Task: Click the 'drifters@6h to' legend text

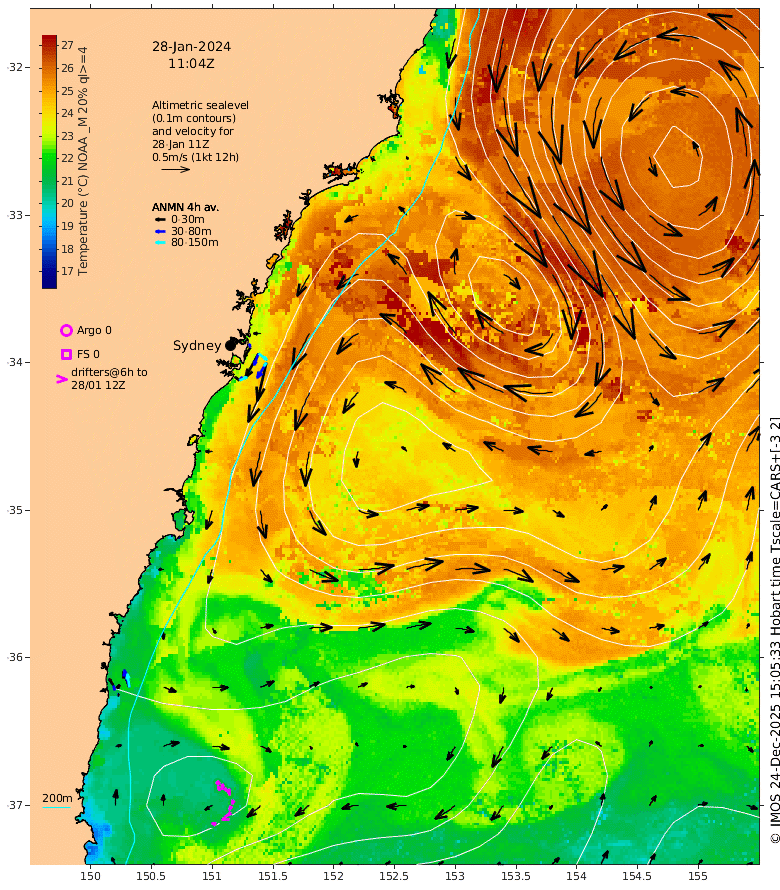Action: point(109,372)
